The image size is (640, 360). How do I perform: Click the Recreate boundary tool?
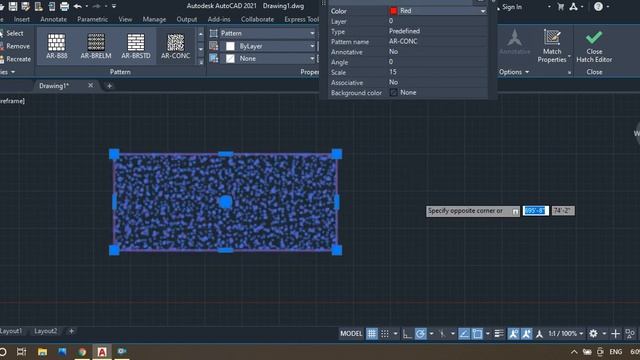(16, 59)
